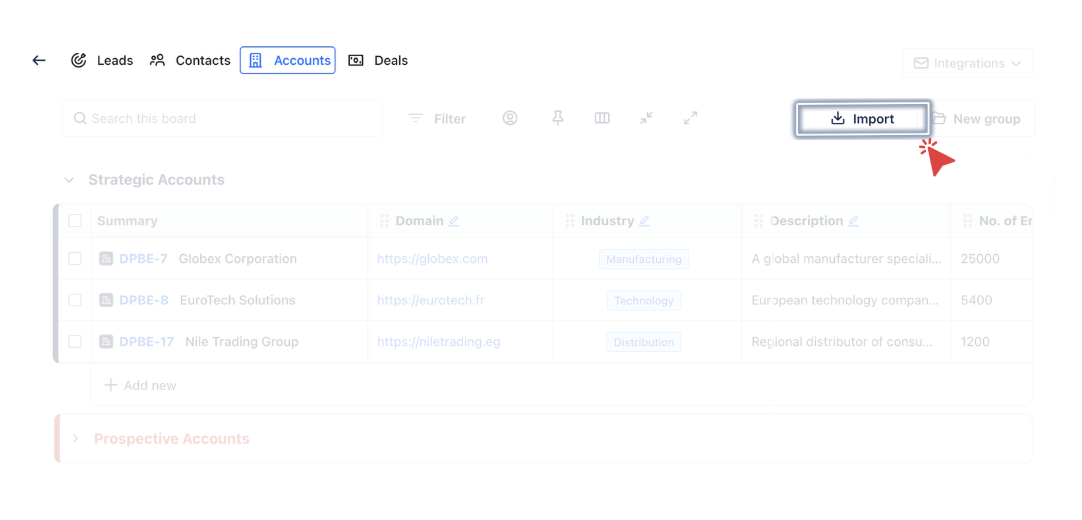
Task: Click the person filter icon
Action: click(x=510, y=118)
